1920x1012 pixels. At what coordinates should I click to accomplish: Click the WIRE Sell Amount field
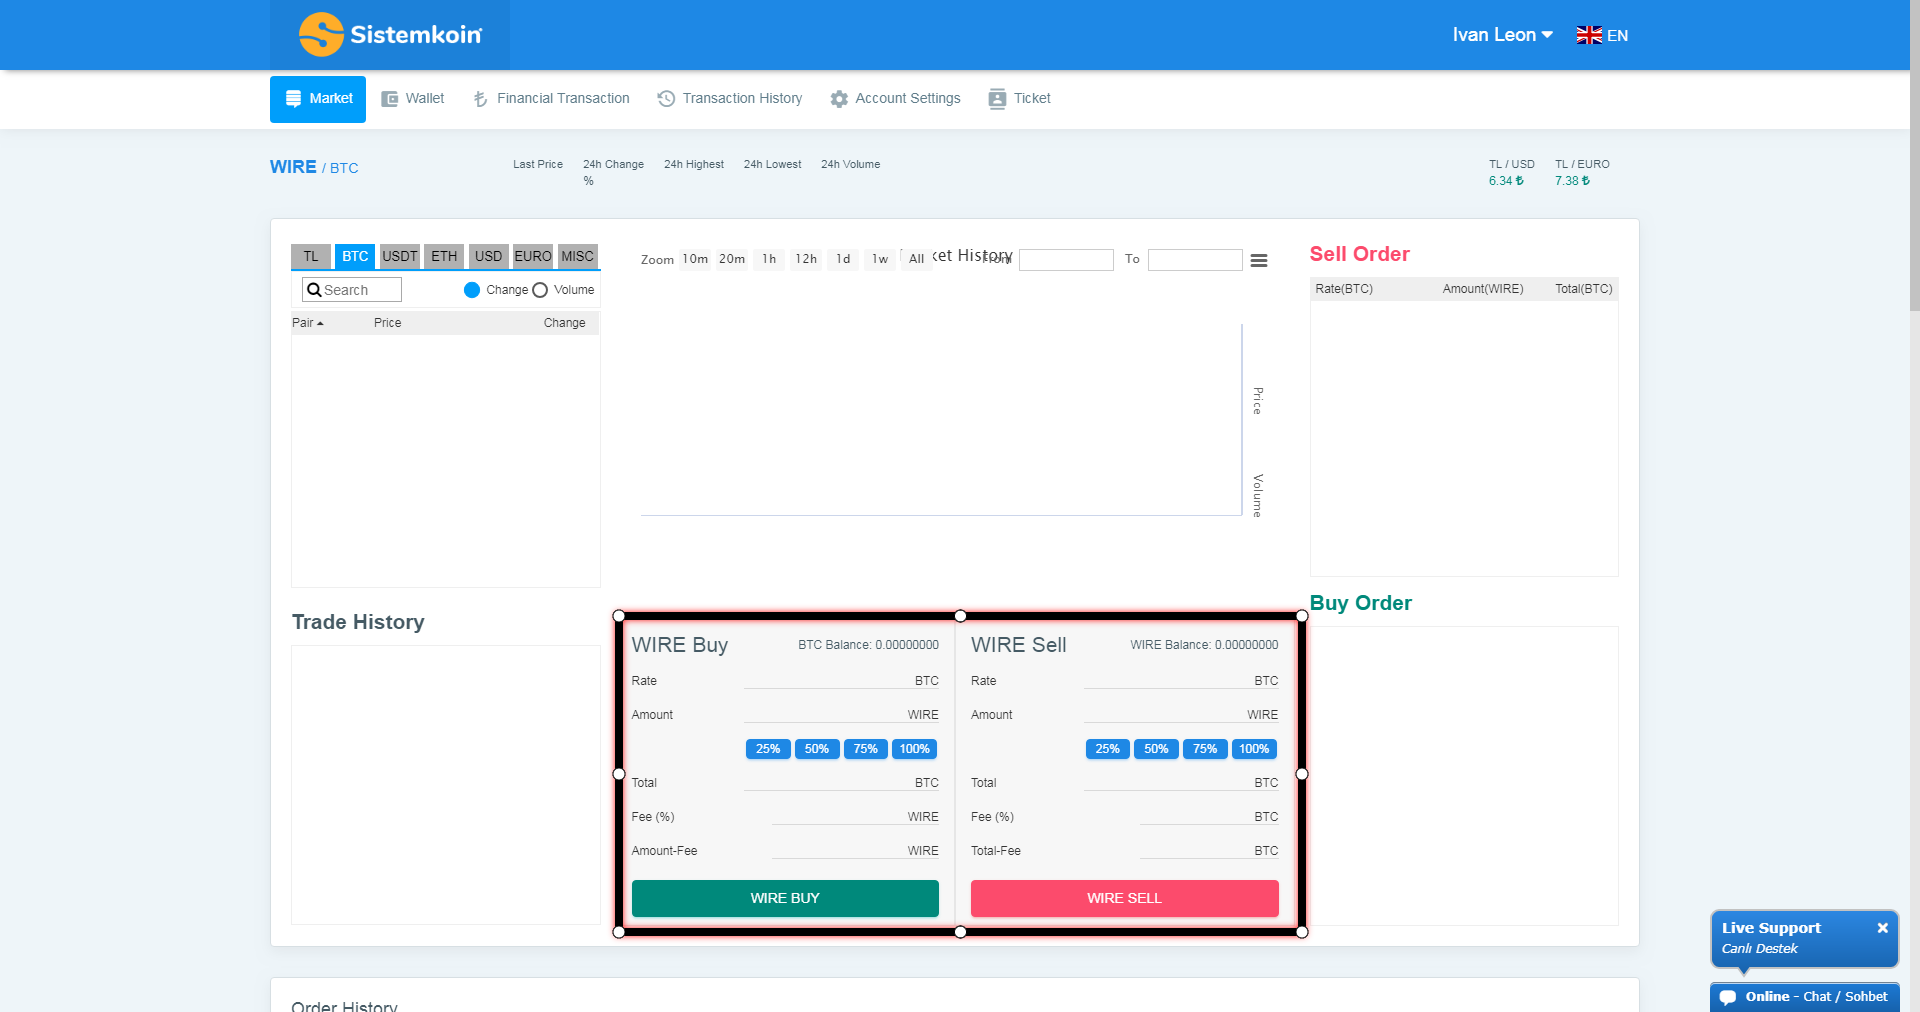click(x=1181, y=714)
